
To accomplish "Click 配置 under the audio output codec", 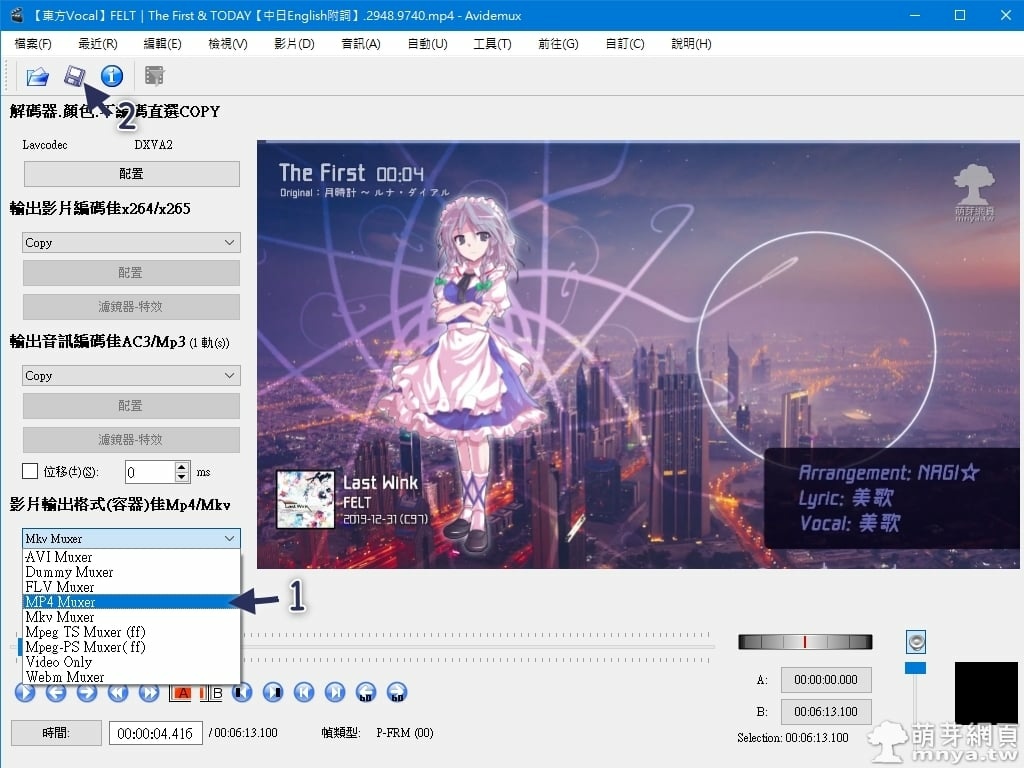I will tap(131, 406).
